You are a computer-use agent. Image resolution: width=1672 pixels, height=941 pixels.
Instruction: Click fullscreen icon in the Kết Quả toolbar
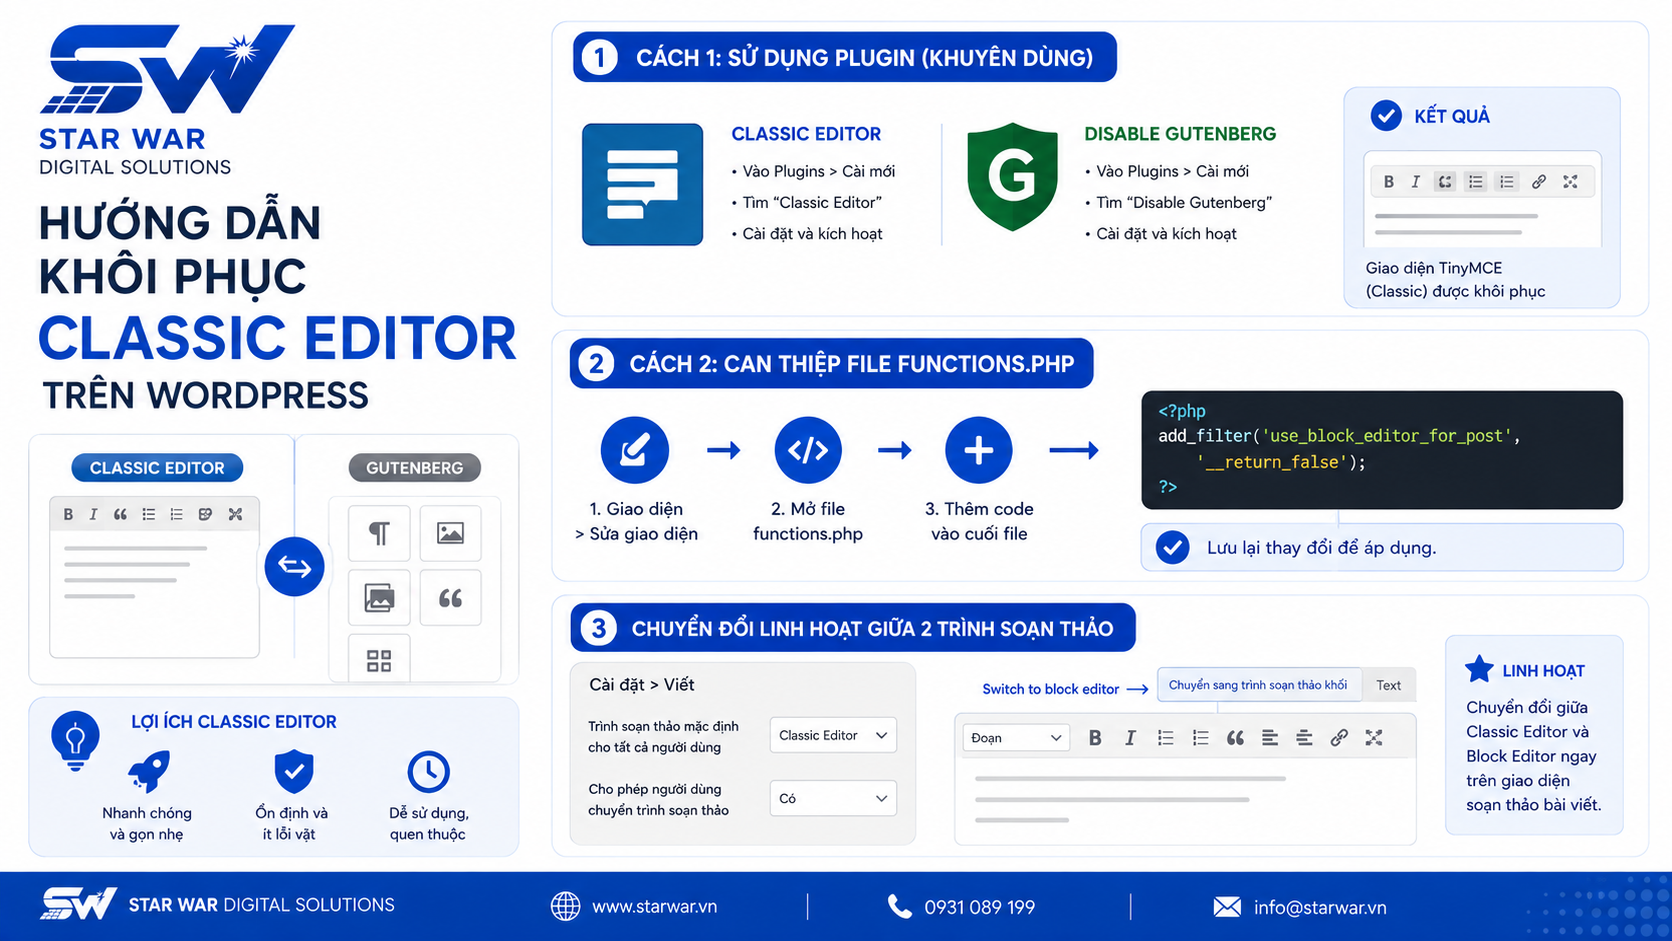pos(1570,182)
